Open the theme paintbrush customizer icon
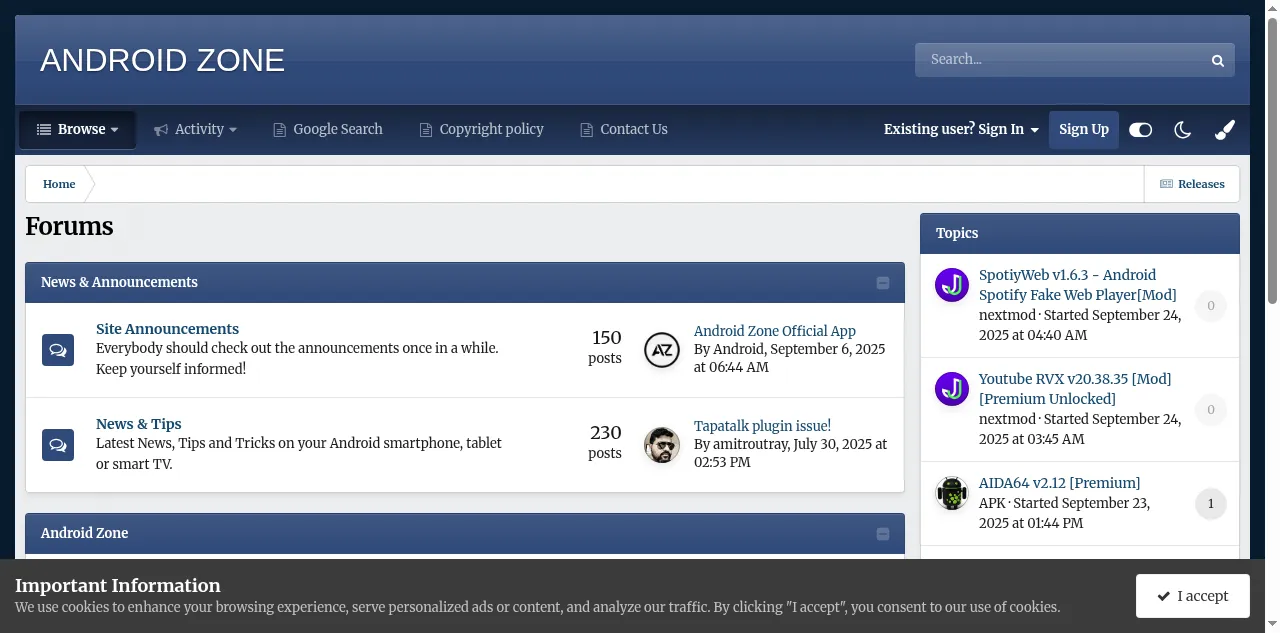This screenshot has height=633, width=1280. (x=1225, y=130)
